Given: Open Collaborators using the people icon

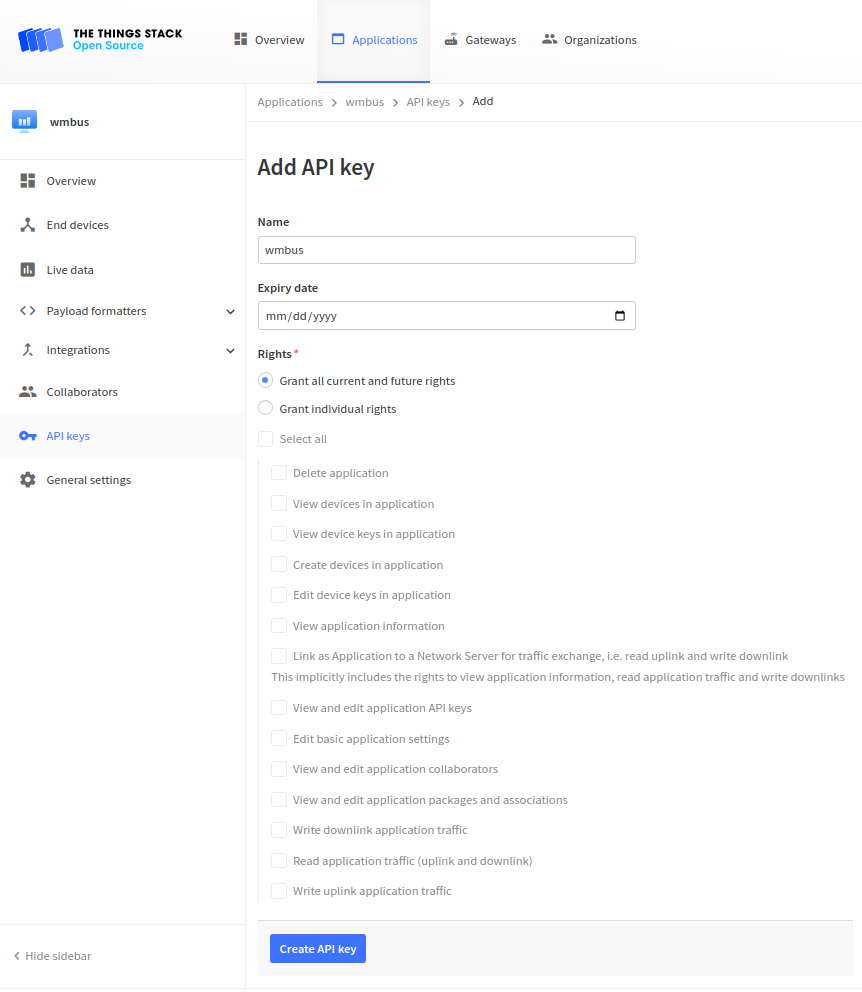Looking at the screenshot, I should (x=29, y=391).
